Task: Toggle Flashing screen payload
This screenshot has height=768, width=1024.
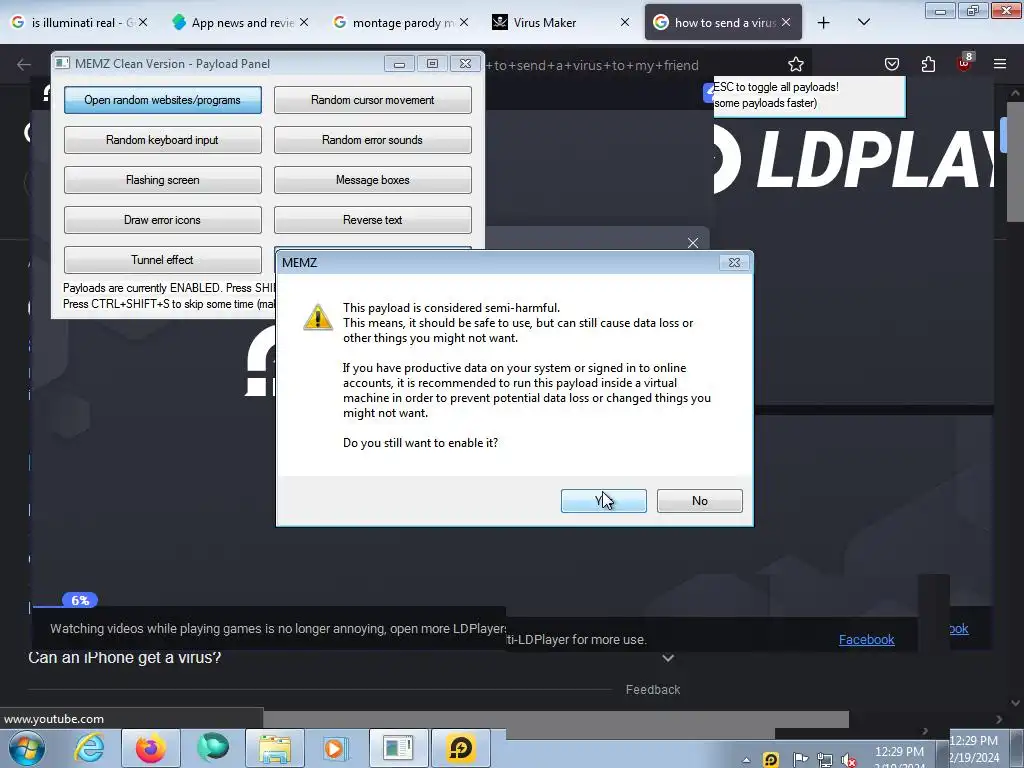Action: coord(163,180)
